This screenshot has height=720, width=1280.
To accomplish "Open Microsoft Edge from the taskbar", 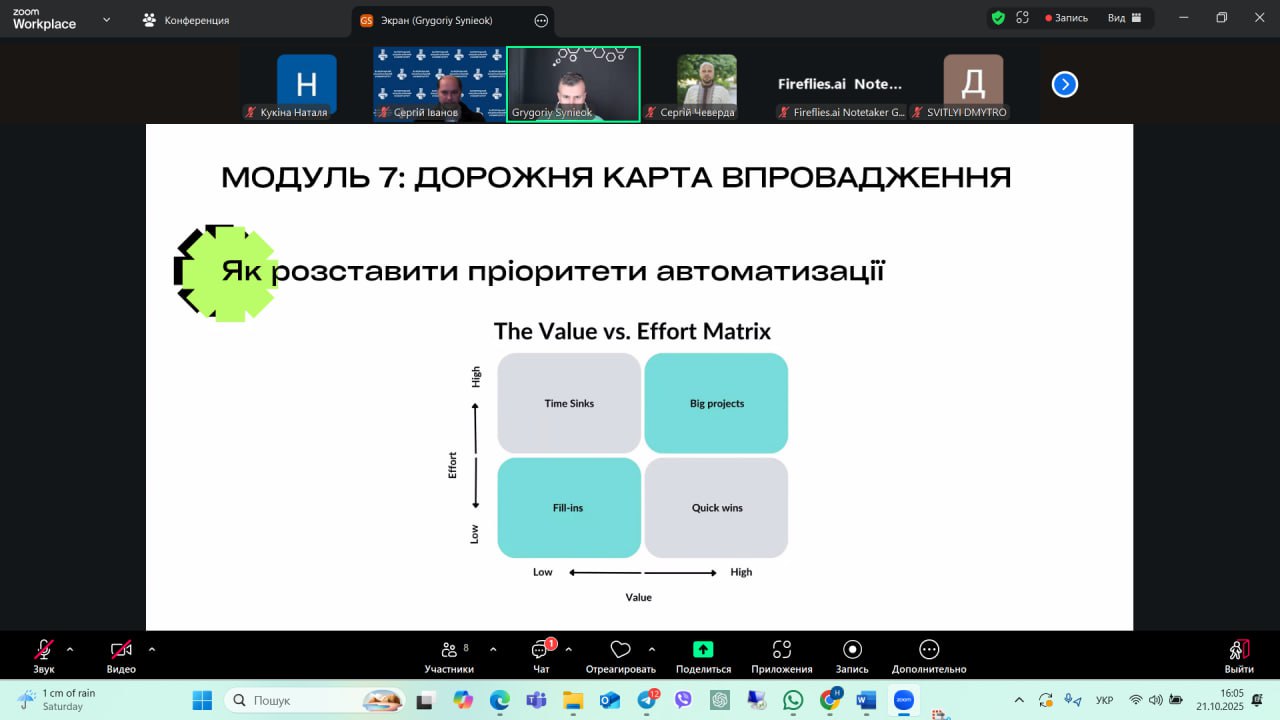I will pos(499,700).
